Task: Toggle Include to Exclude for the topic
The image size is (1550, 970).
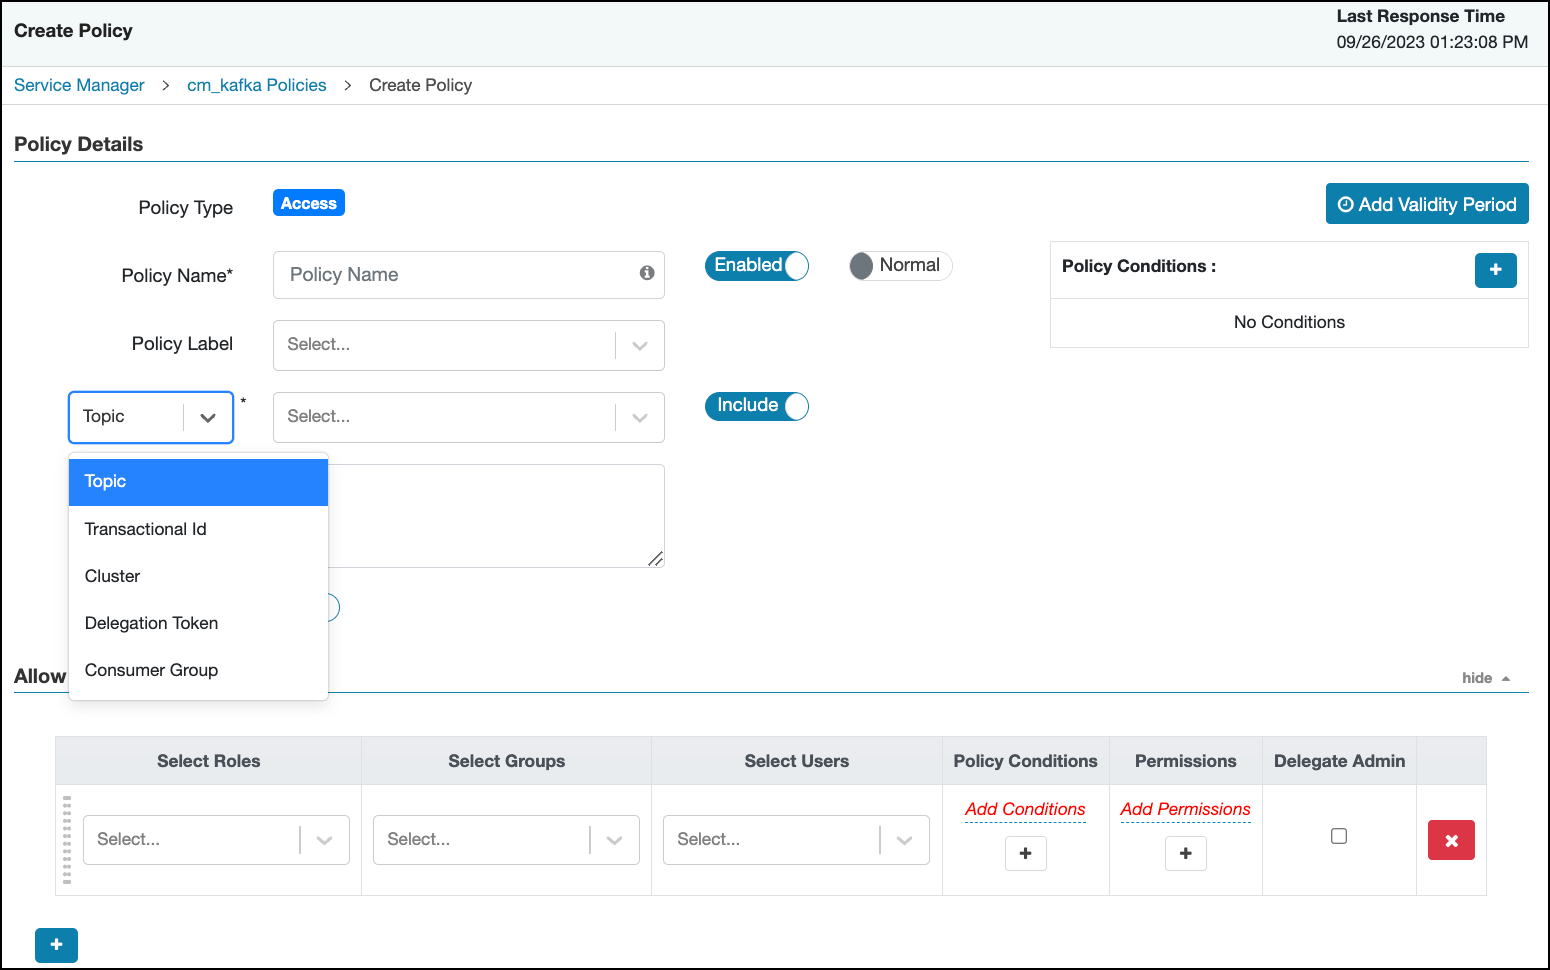Action: coord(756,406)
